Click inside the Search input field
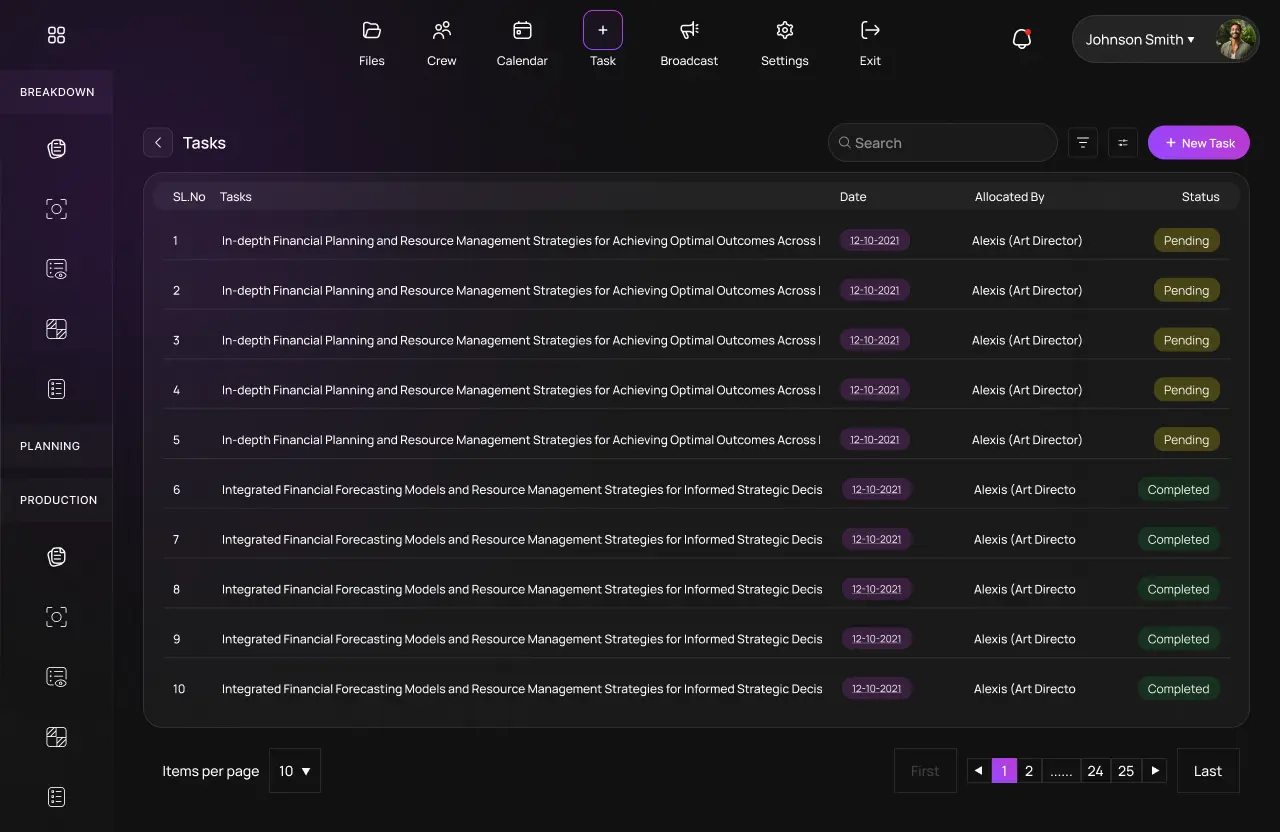1280x832 pixels. click(x=940, y=142)
